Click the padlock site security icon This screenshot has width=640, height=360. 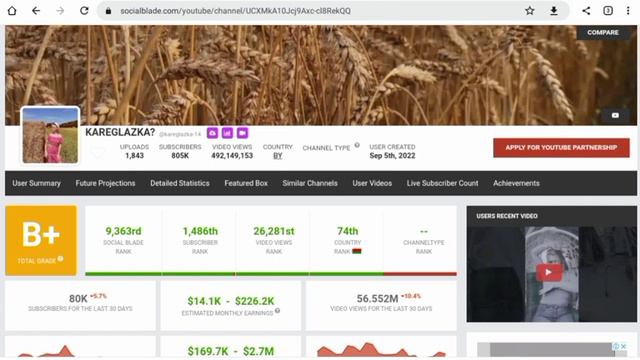tap(108, 11)
